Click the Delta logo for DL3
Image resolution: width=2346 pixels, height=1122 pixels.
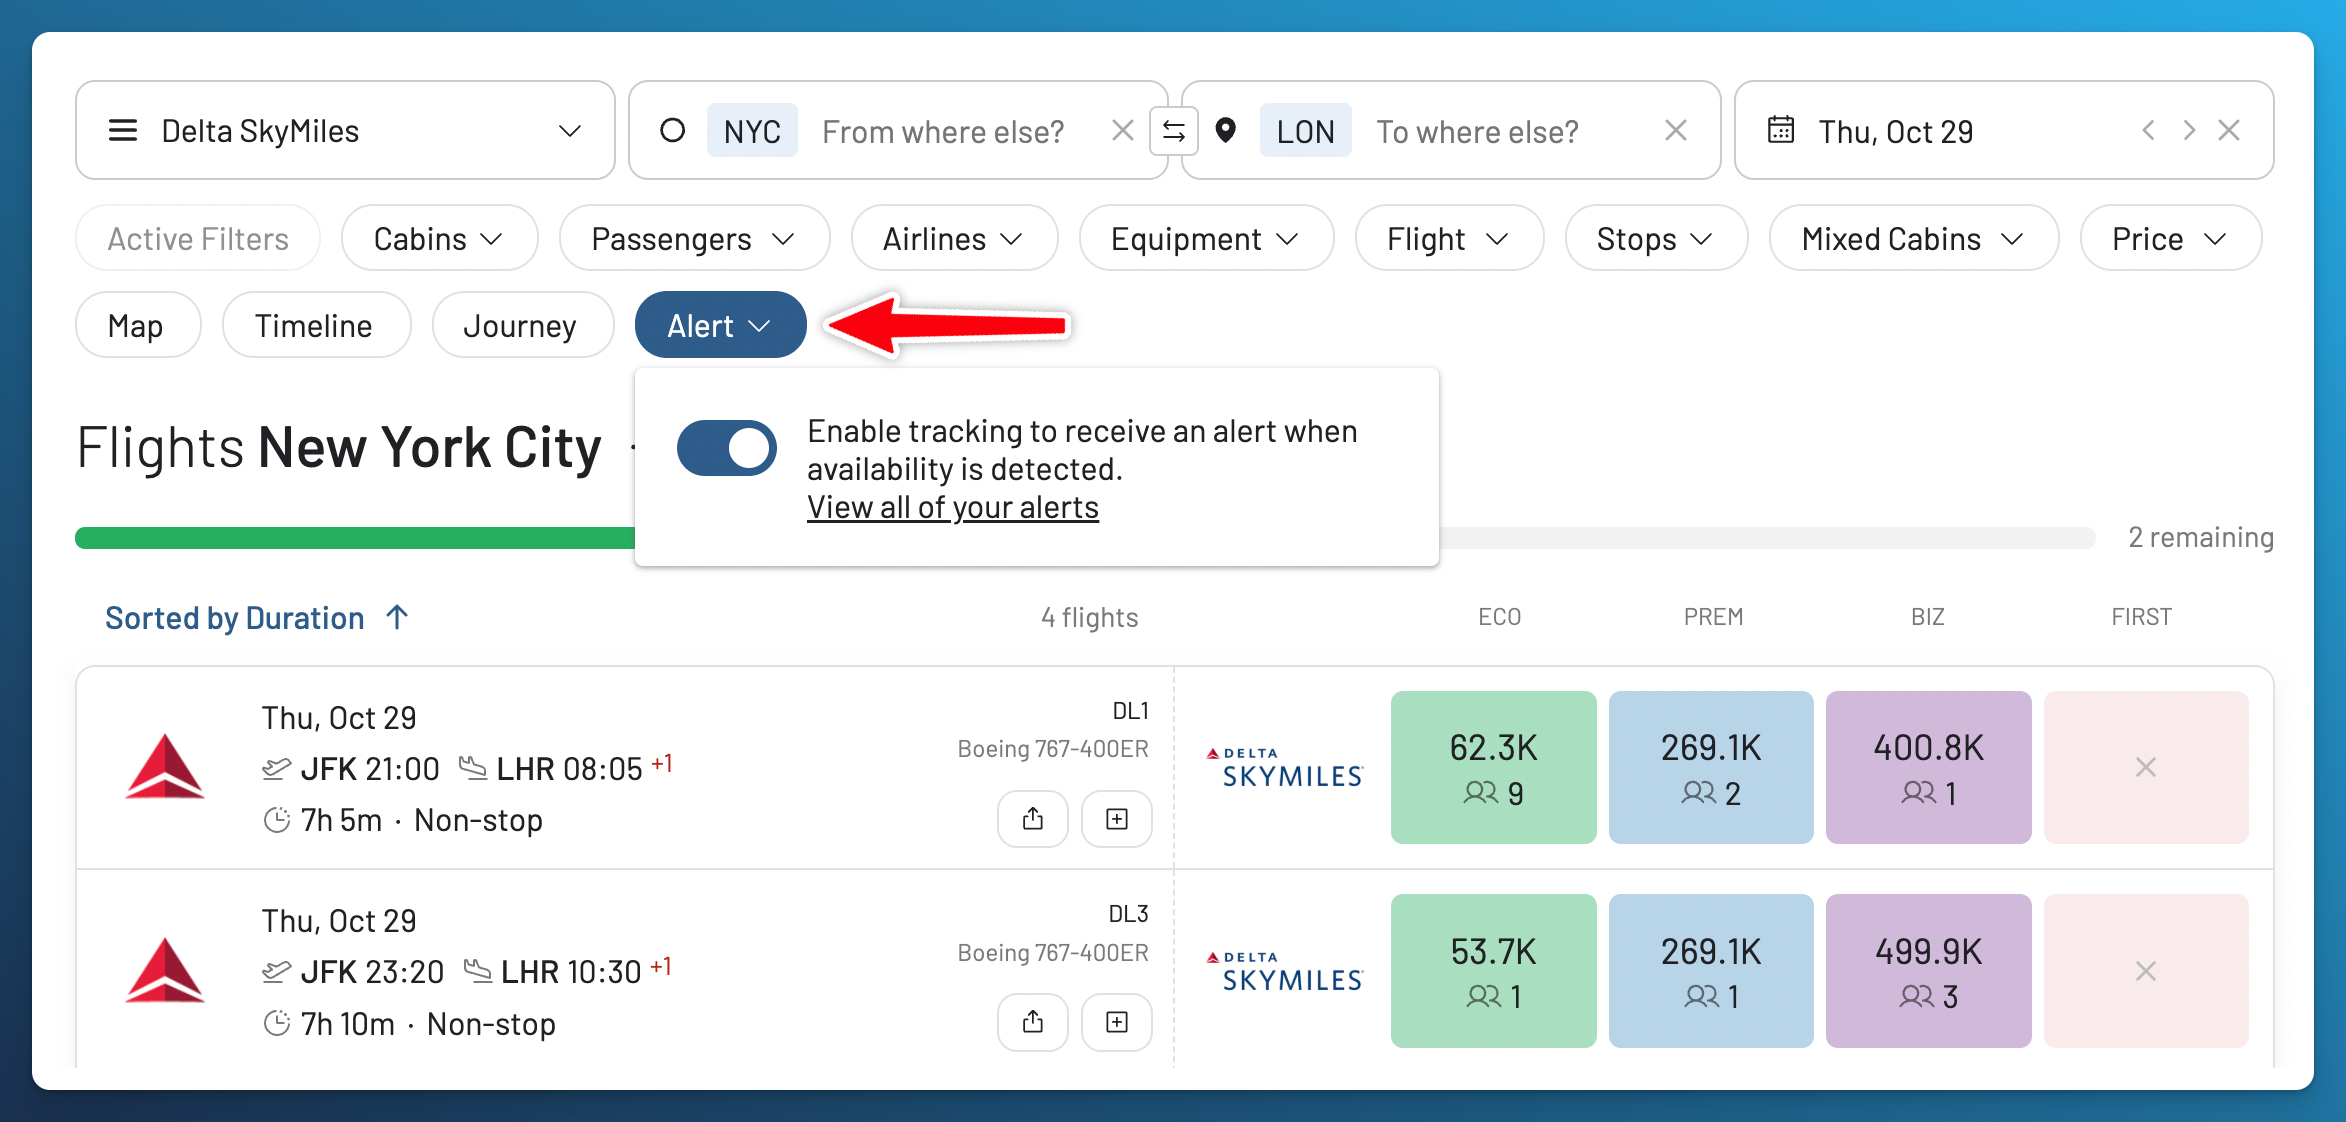tap(165, 970)
